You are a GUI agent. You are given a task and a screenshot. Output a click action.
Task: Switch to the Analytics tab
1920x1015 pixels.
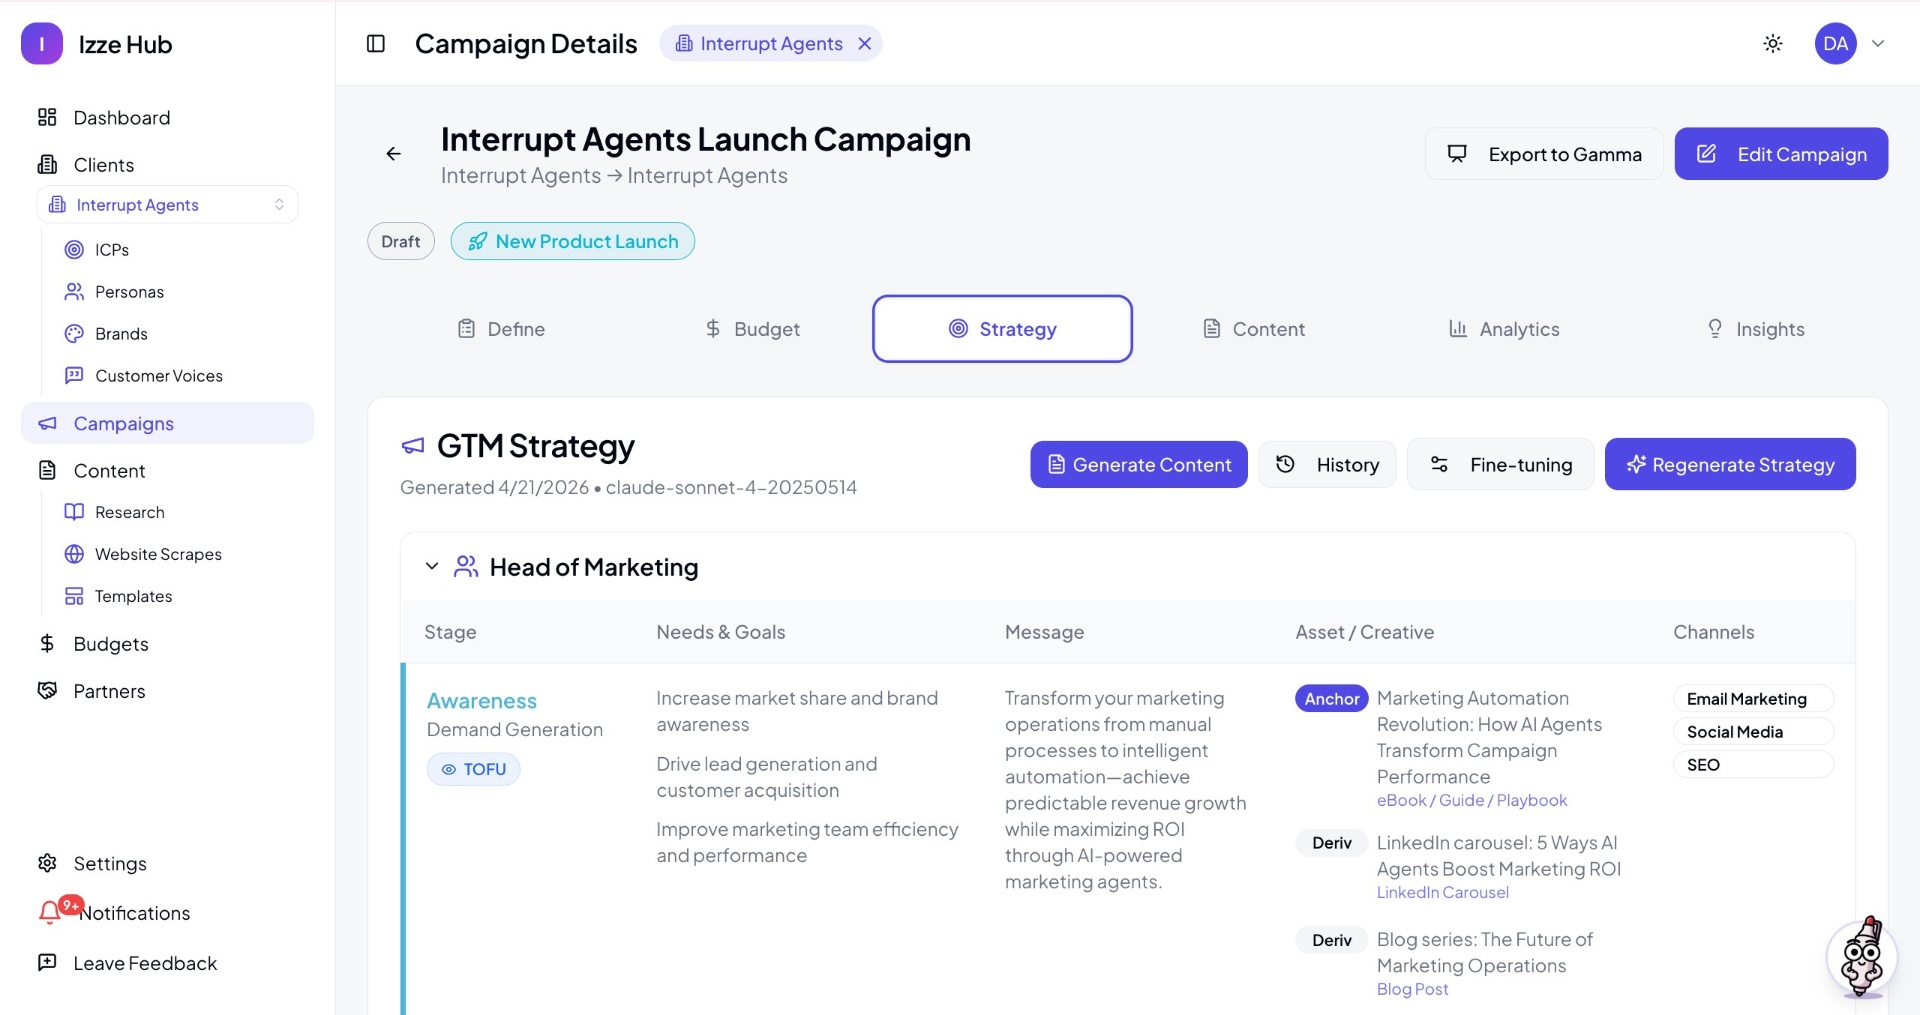click(1504, 328)
